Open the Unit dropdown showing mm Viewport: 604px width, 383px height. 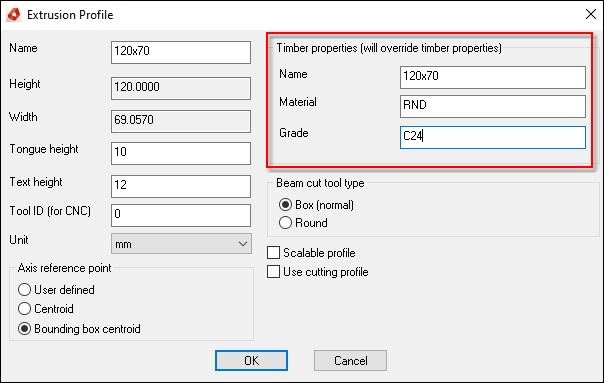tap(181, 244)
